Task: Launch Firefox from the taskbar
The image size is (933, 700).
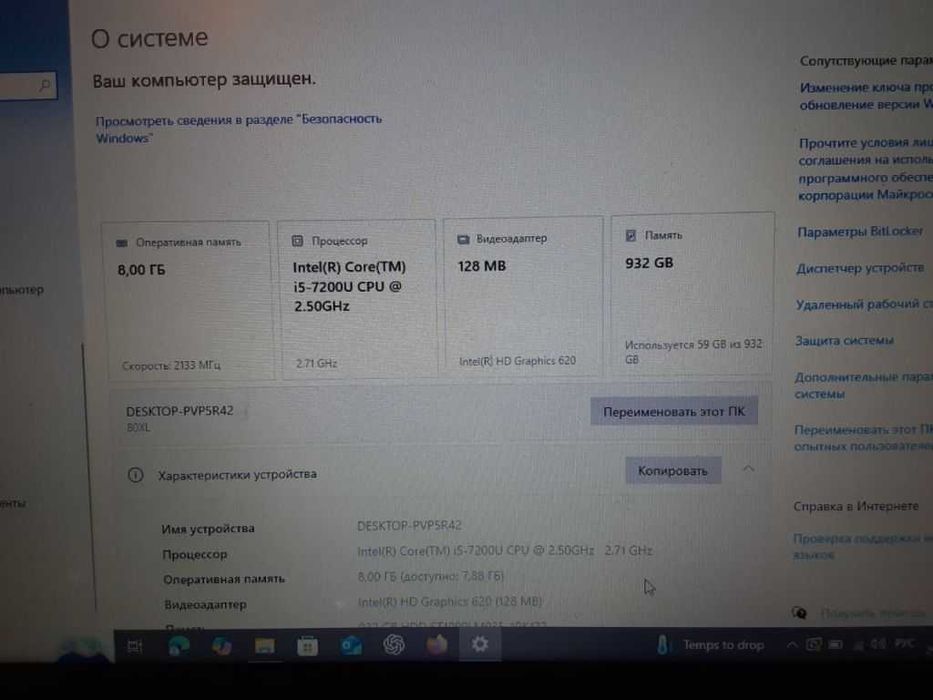Action: click(x=437, y=645)
